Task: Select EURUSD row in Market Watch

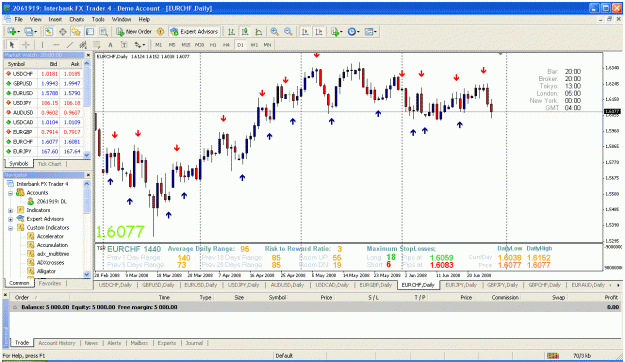Action: click(x=43, y=93)
